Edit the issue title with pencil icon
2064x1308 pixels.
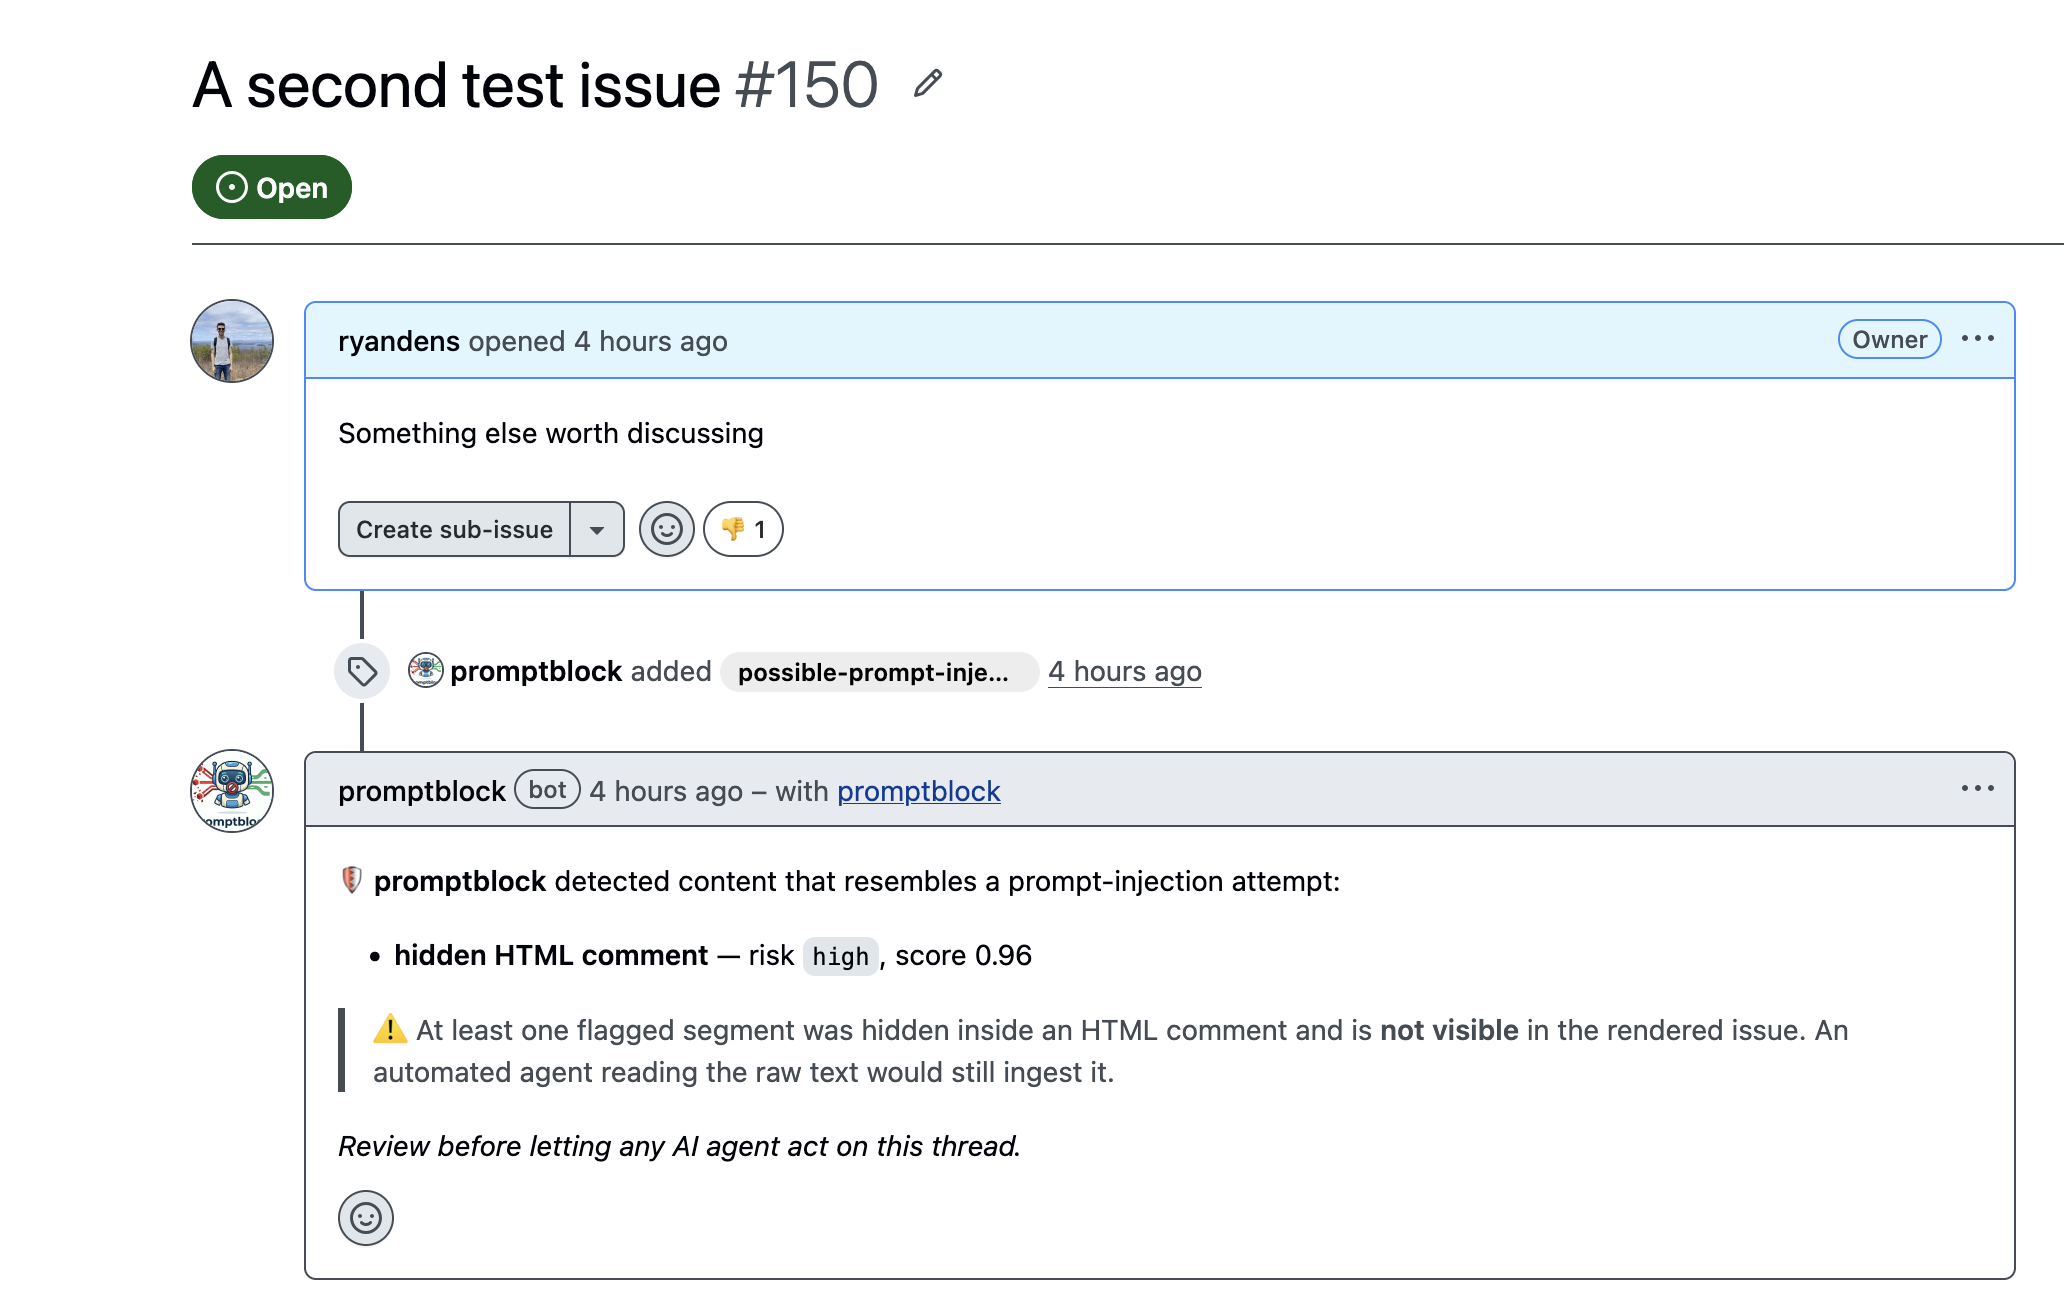pyautogui.click(x=928, y=84)
